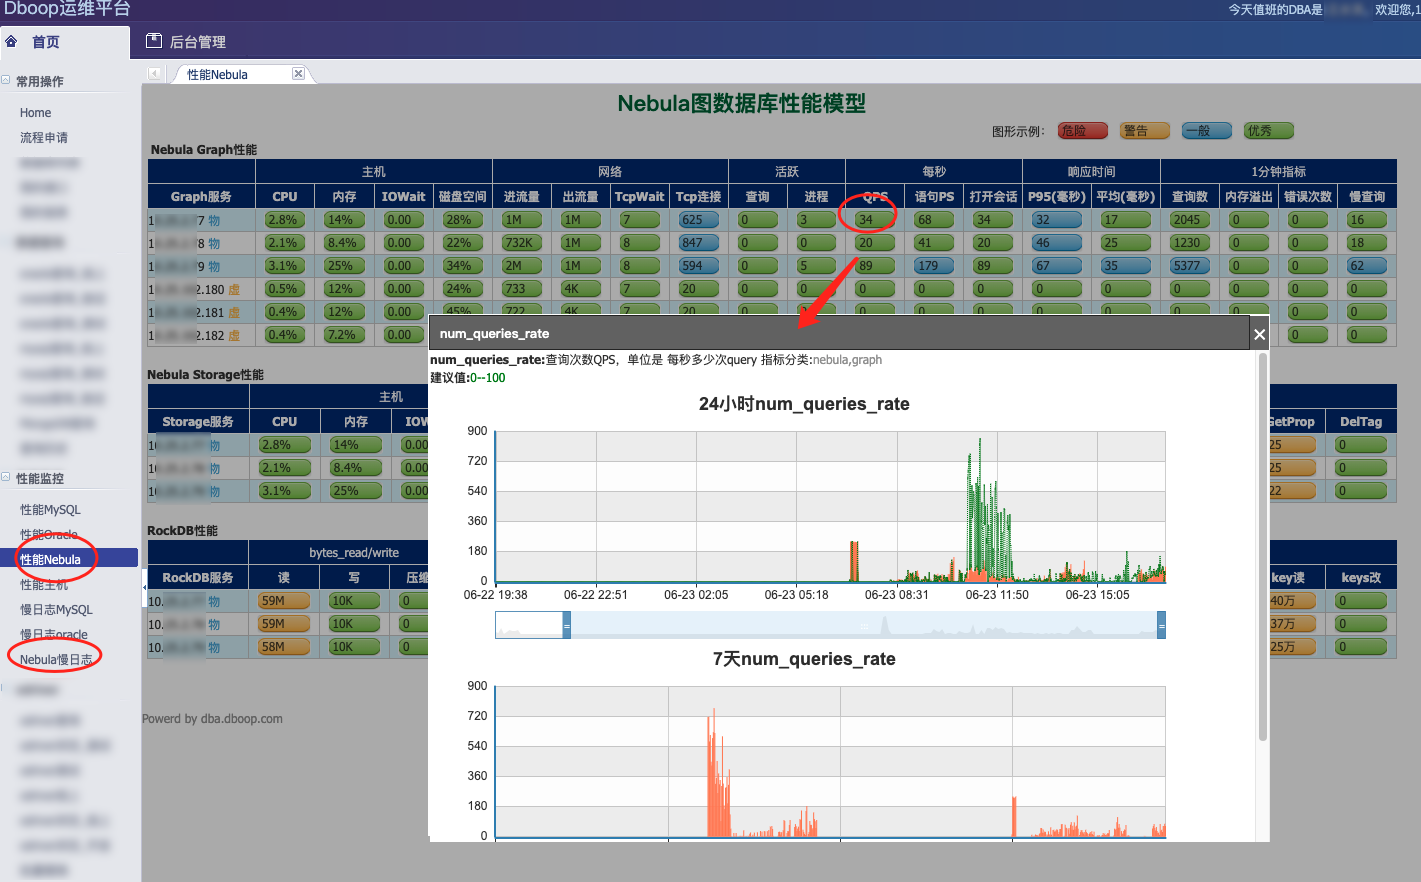Image resolution: width=1421 pixels, height=882 pixels.
Task: Click the 查询数 value 5377
Action: (1190, 266)
